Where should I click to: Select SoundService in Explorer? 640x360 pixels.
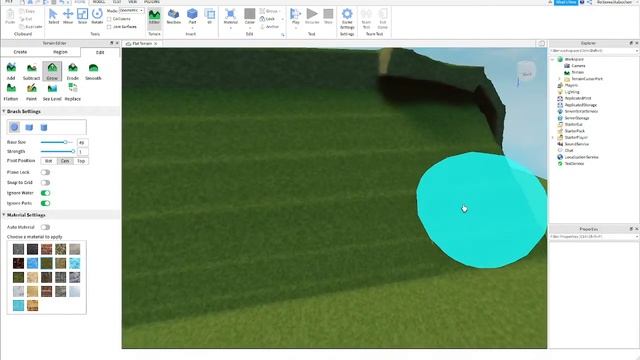coord(576,144)
